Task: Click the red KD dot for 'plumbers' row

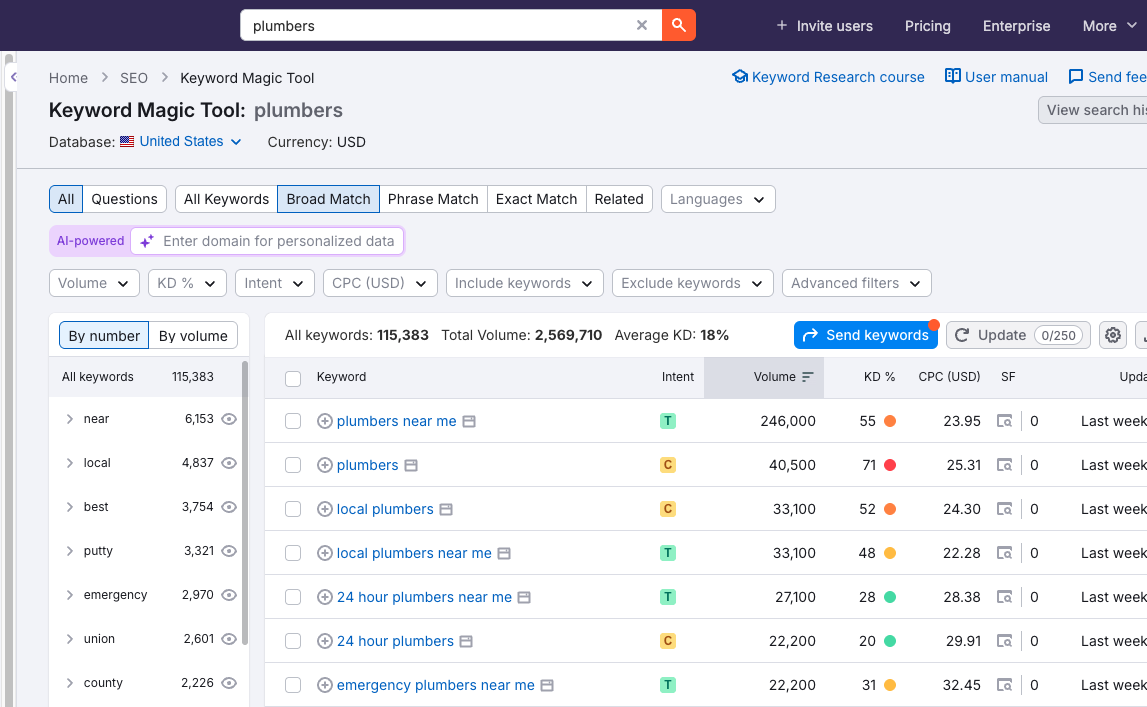Action: 890,465
